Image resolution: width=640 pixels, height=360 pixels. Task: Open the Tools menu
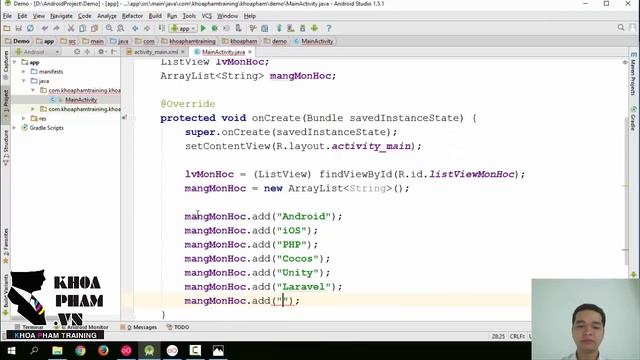pyautogui.click(x=189, y=16)
